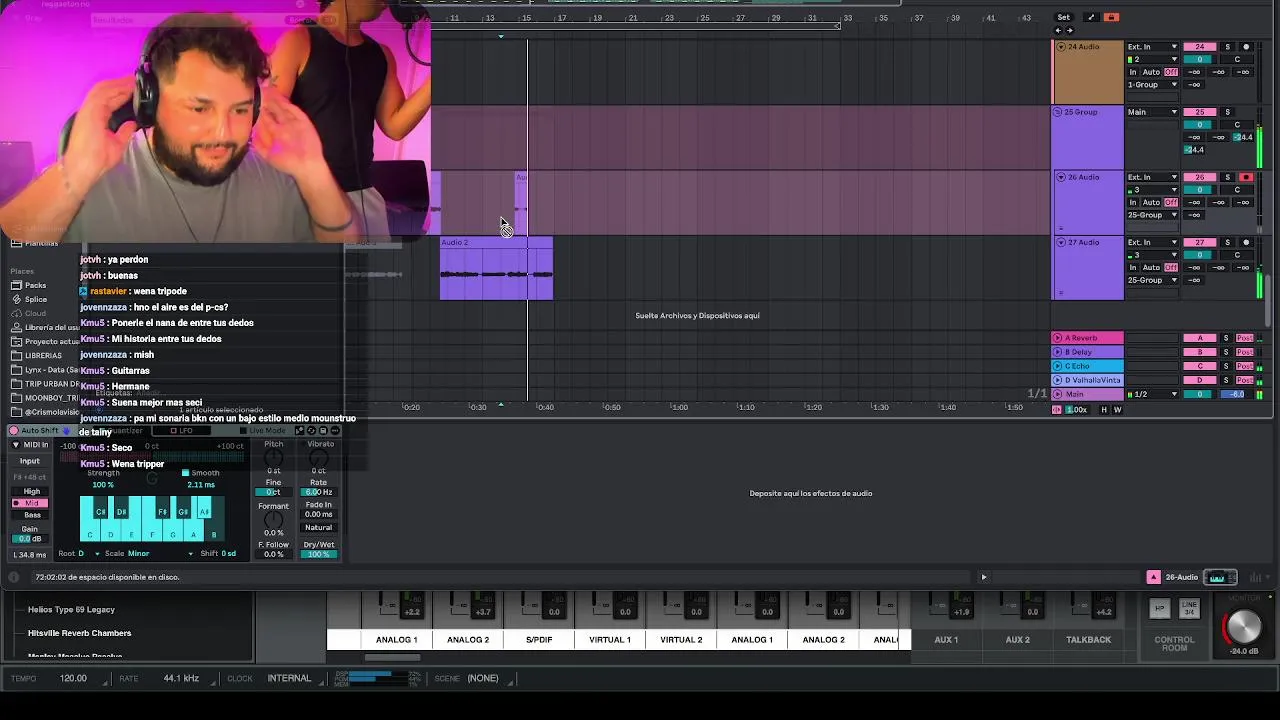Screen dimensions: 1280x720
Task: Disarm the red record button on 26 Audio
Action: coord(1246,177)
